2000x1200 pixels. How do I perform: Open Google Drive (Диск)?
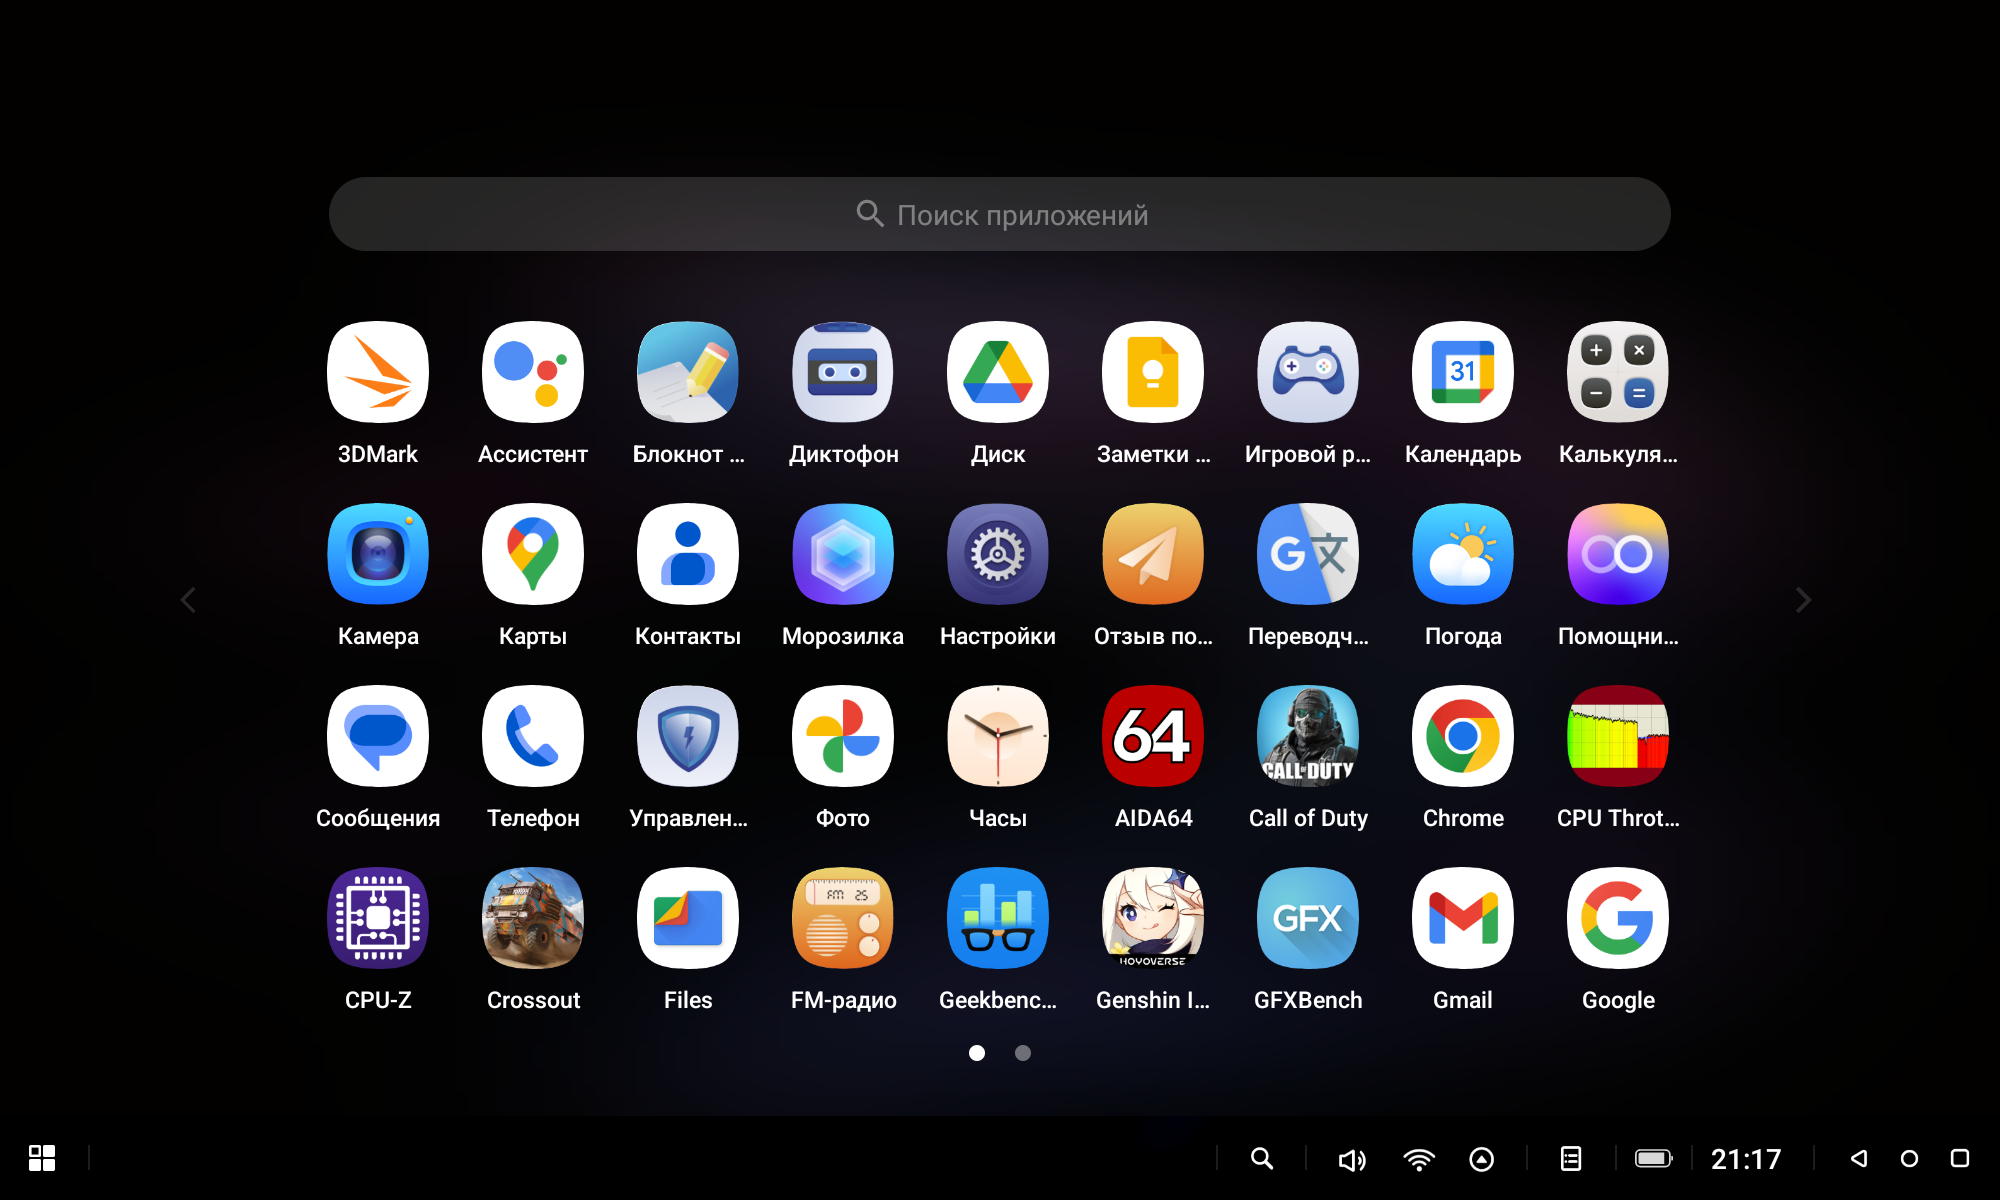998,372
